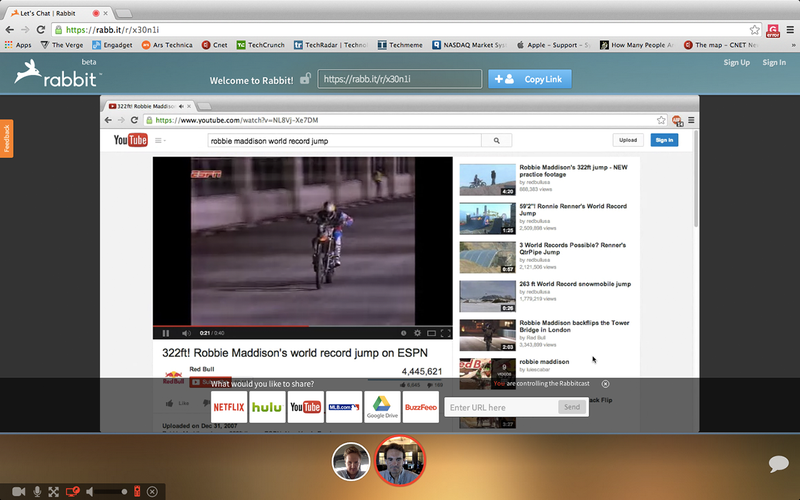Mute the YouTube player volume
Screen dimensions: 800x500
click(186, 333)
